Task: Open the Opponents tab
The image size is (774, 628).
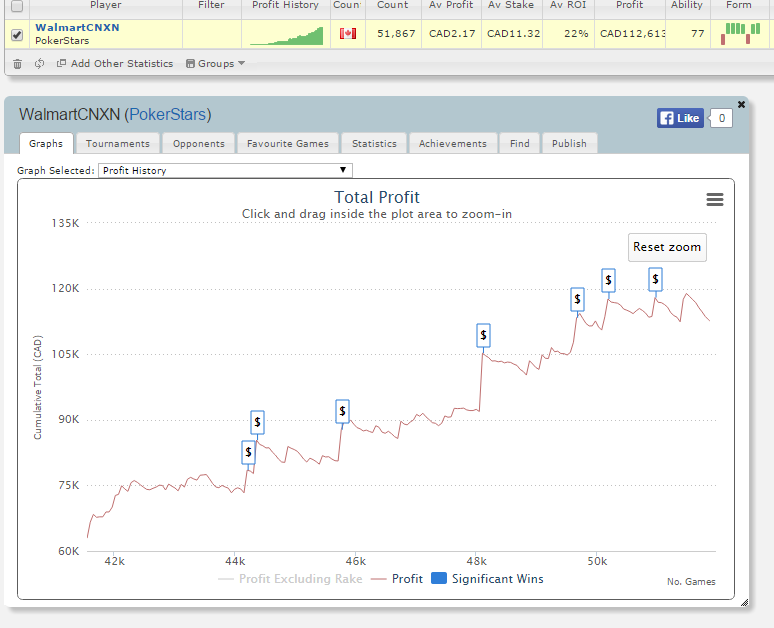Action: pos(198,144)
